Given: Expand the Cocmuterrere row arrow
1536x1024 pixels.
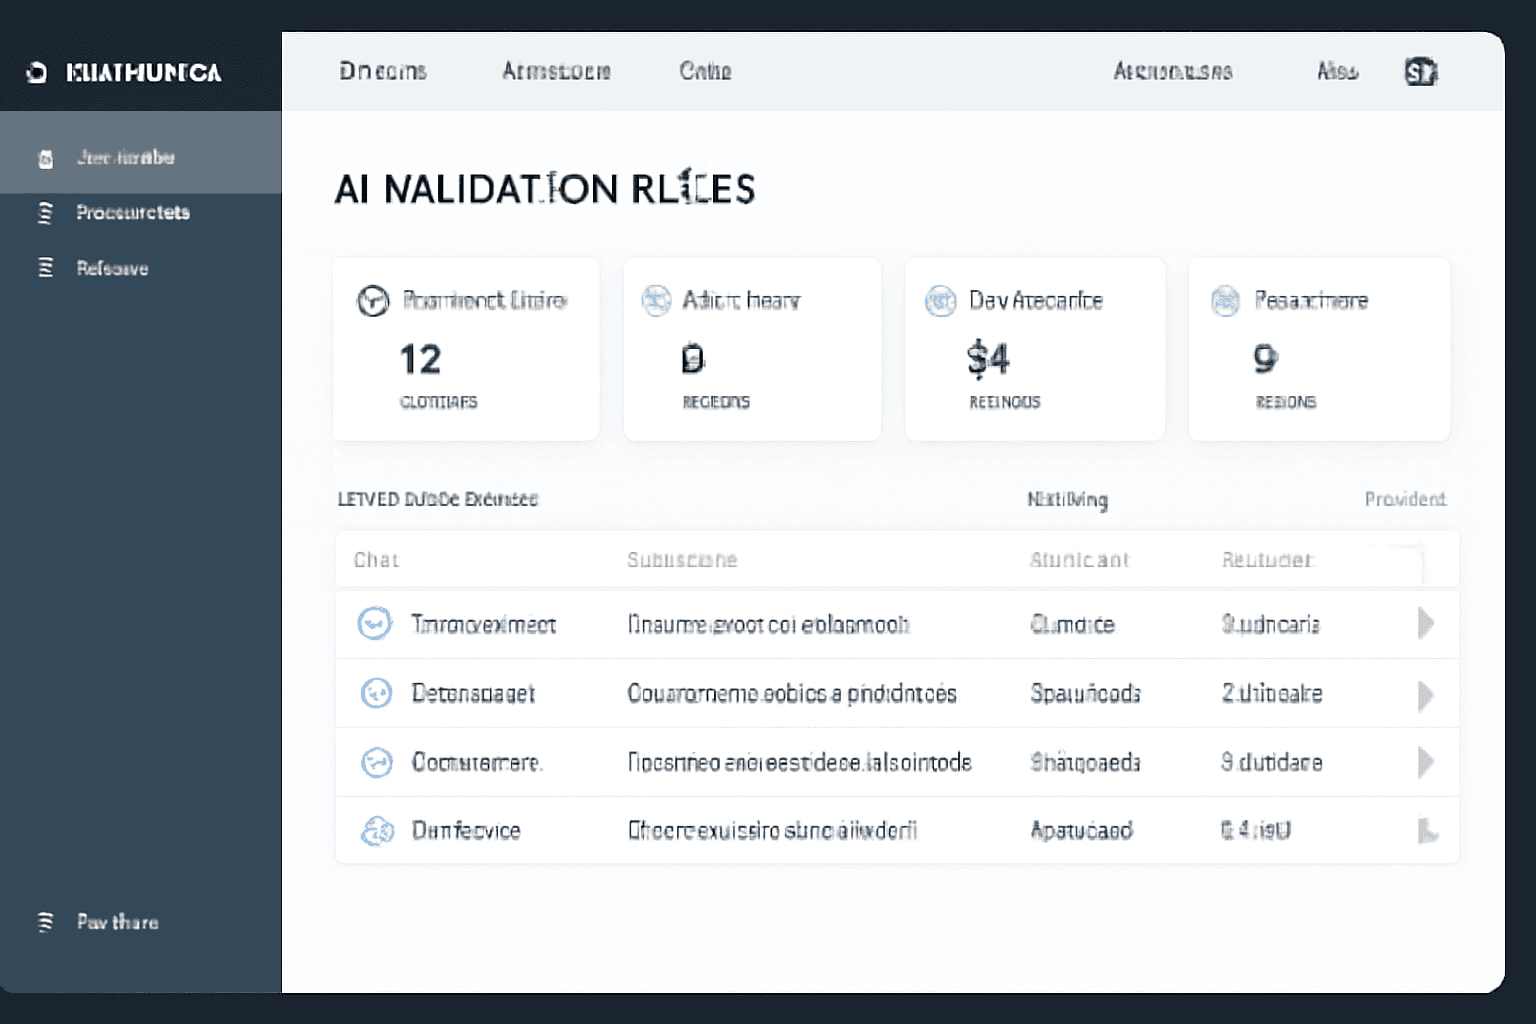Looking at the screenshot, I should [x=1426, y=762].
